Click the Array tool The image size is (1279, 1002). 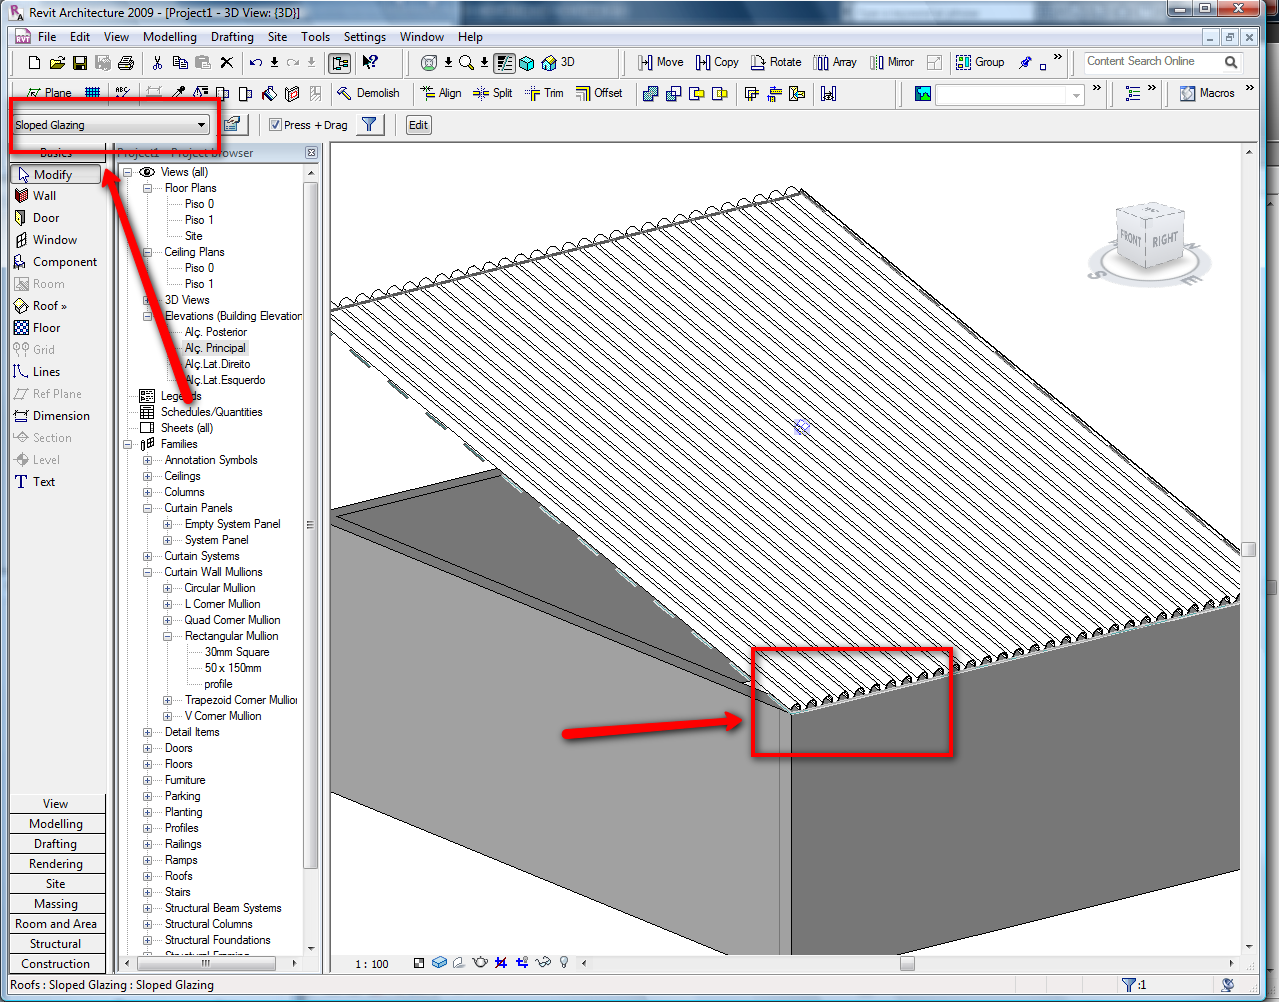point(835,62)
